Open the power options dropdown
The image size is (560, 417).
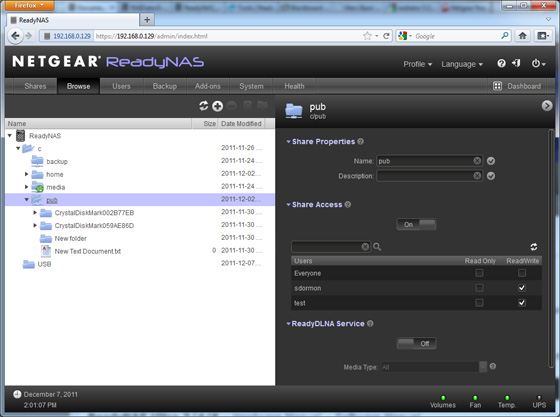tap(539, 64)
